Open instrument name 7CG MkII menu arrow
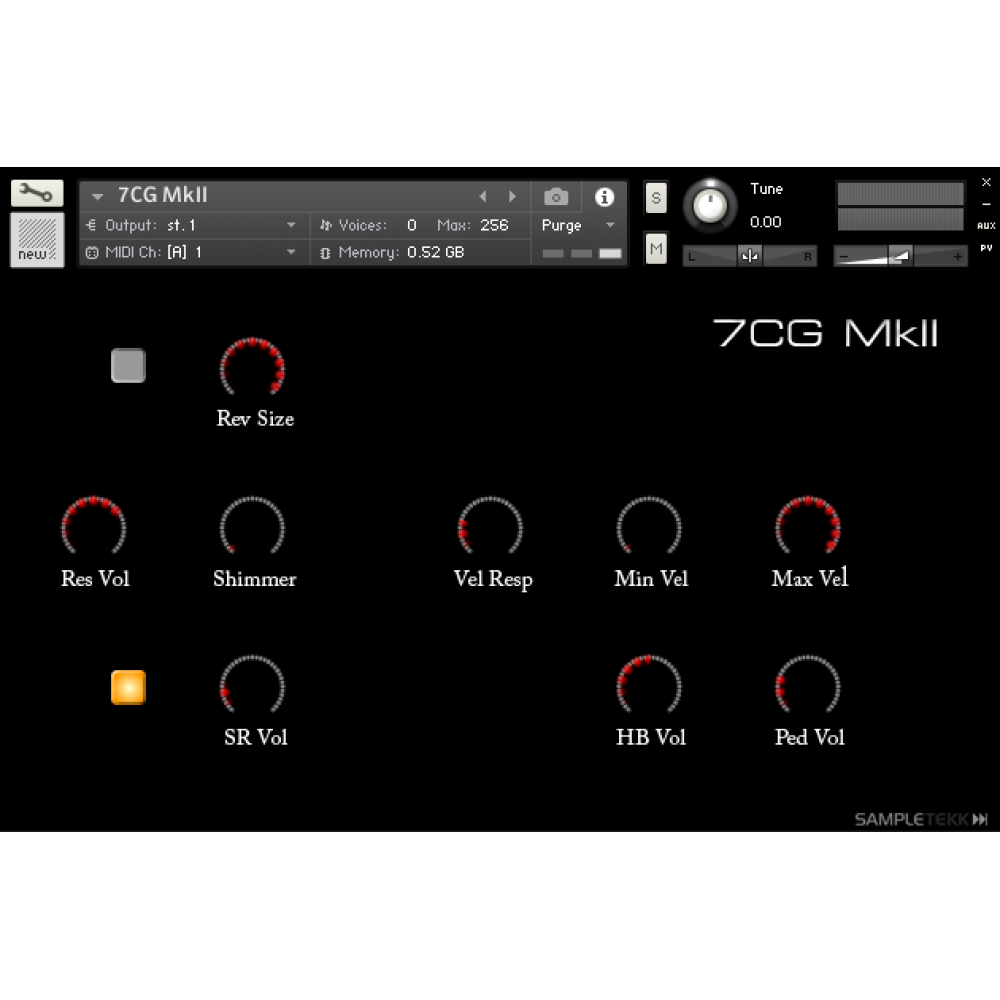 pyautogui.click(x=98, y=197)
